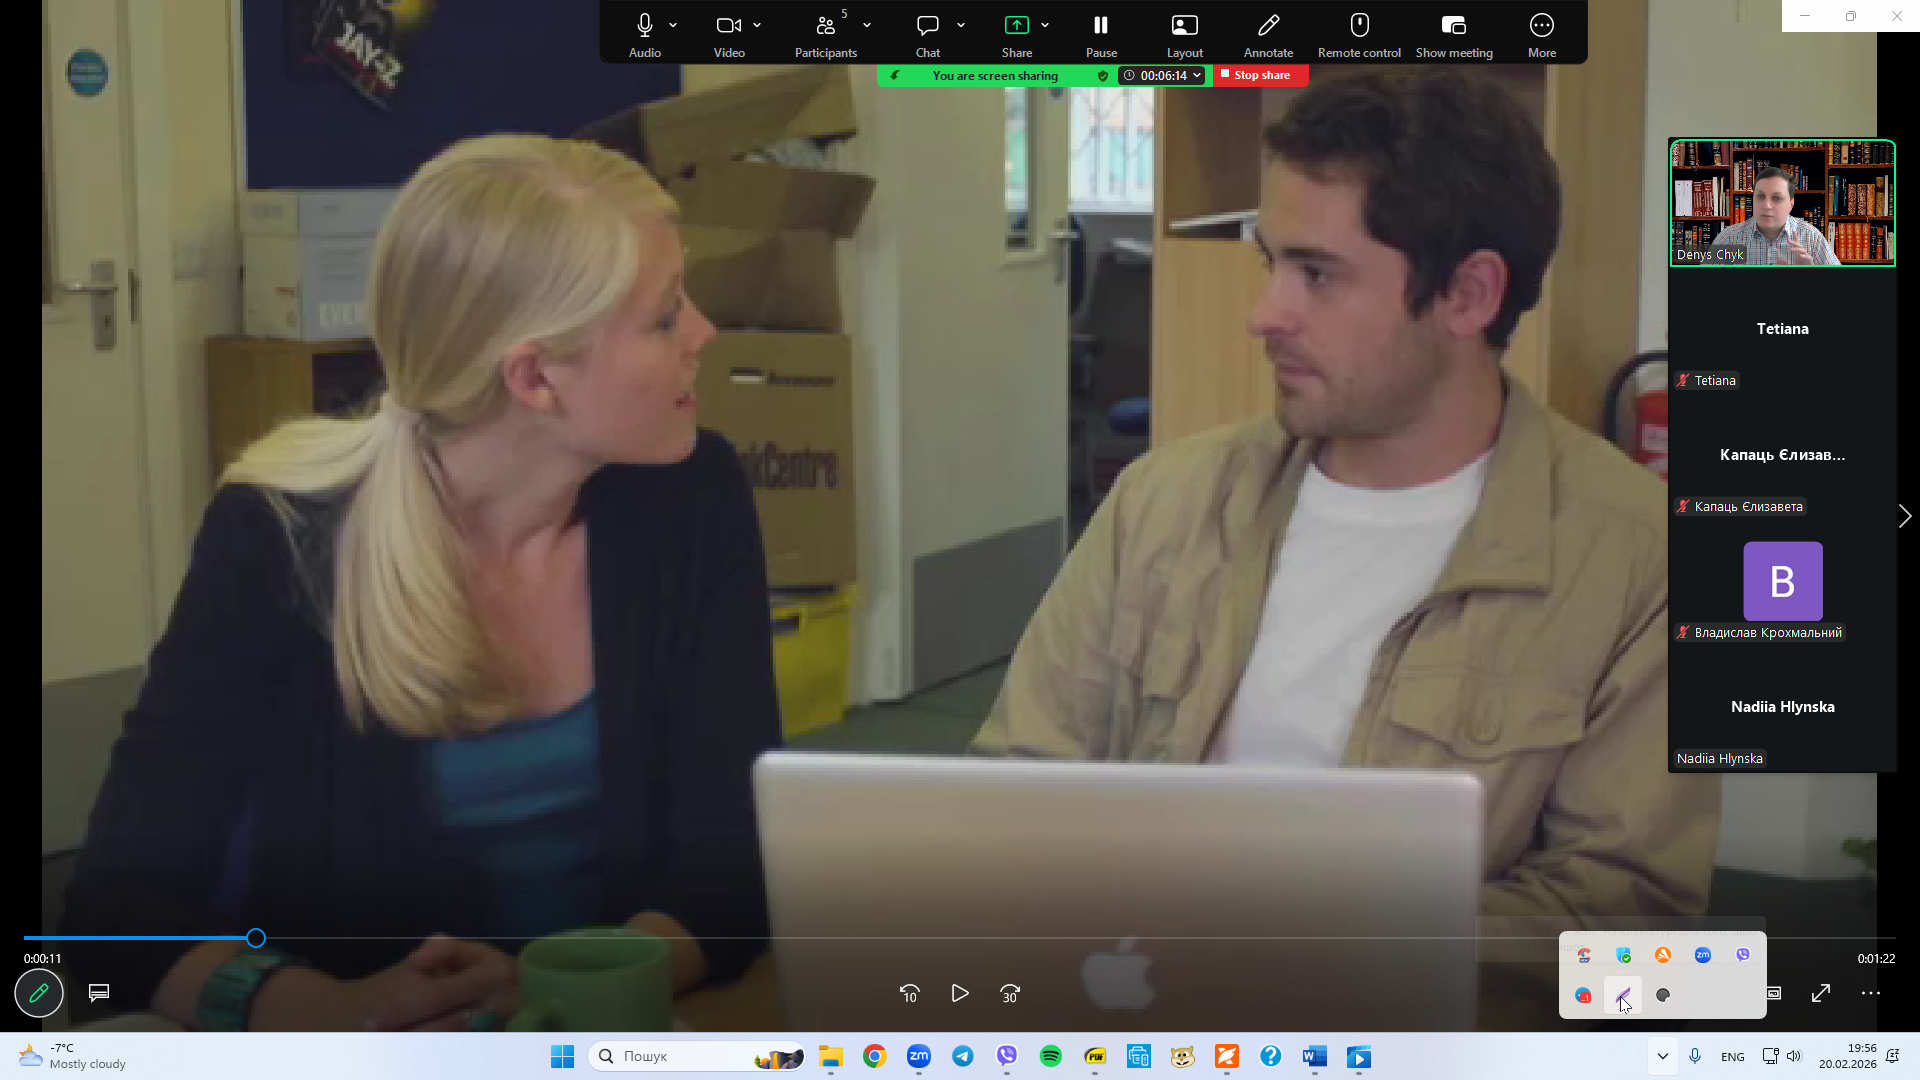Image resolution: width=1920 pixels, height=1080 pixels.
Task: Select Denys Chyk video thumbnail
Action: [1782, 203]
